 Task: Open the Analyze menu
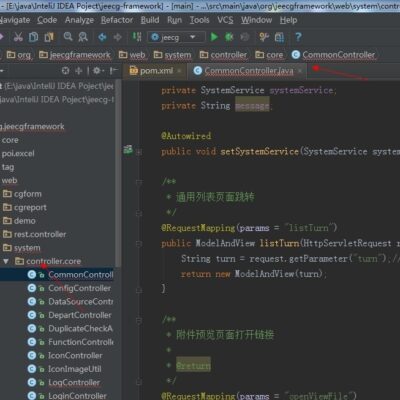coord(79,20)
